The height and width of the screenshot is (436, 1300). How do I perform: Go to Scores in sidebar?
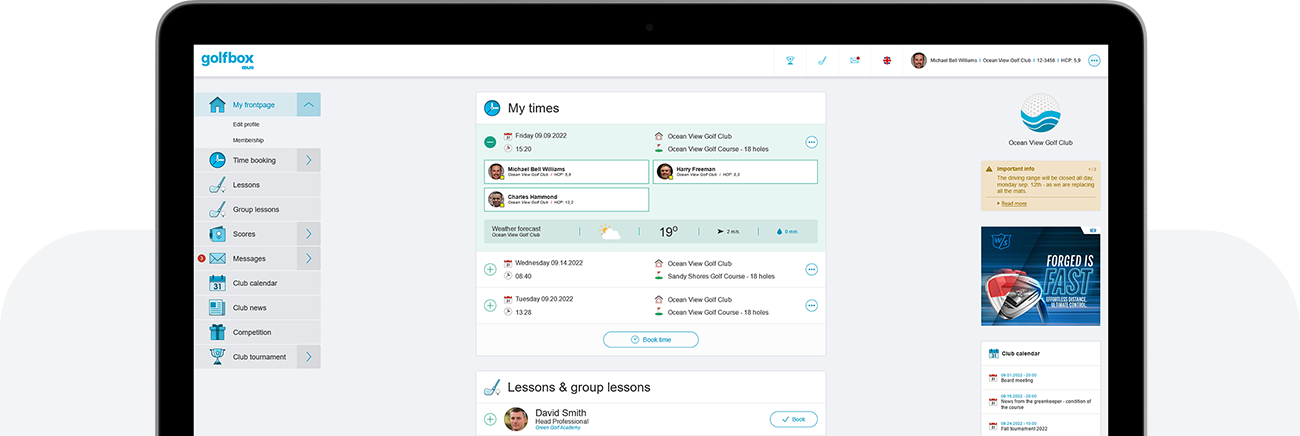tap(244, 234)
